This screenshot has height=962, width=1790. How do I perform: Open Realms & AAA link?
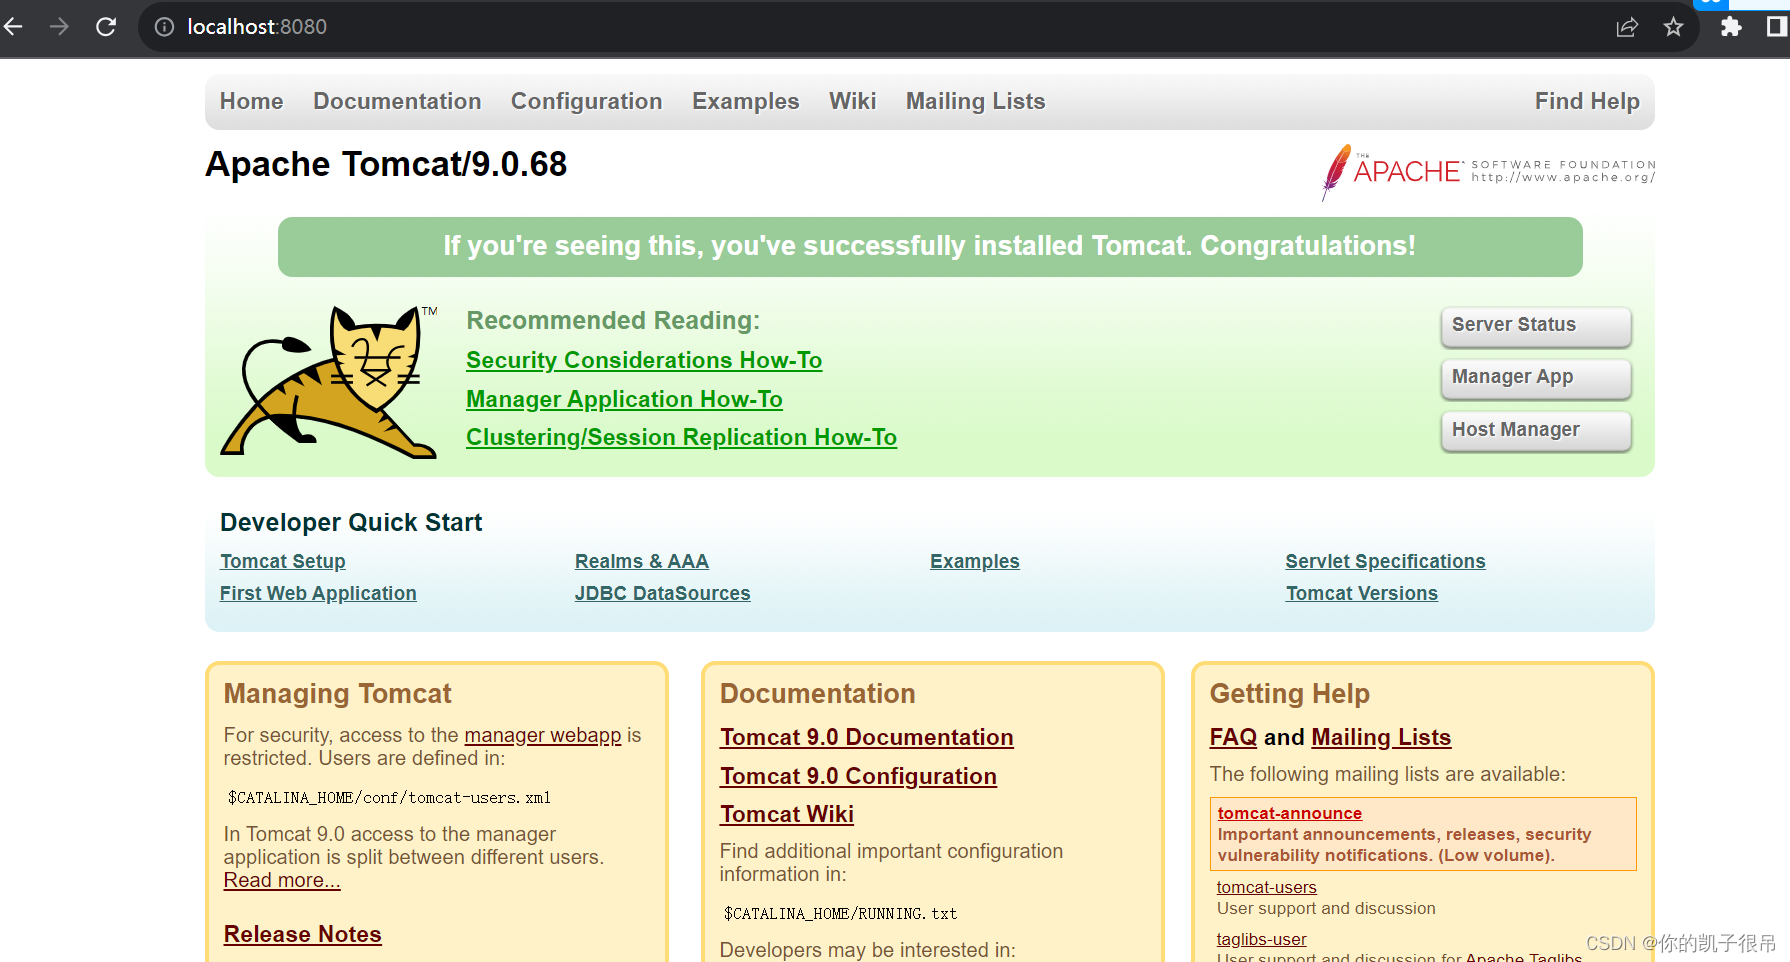[642, 561]
